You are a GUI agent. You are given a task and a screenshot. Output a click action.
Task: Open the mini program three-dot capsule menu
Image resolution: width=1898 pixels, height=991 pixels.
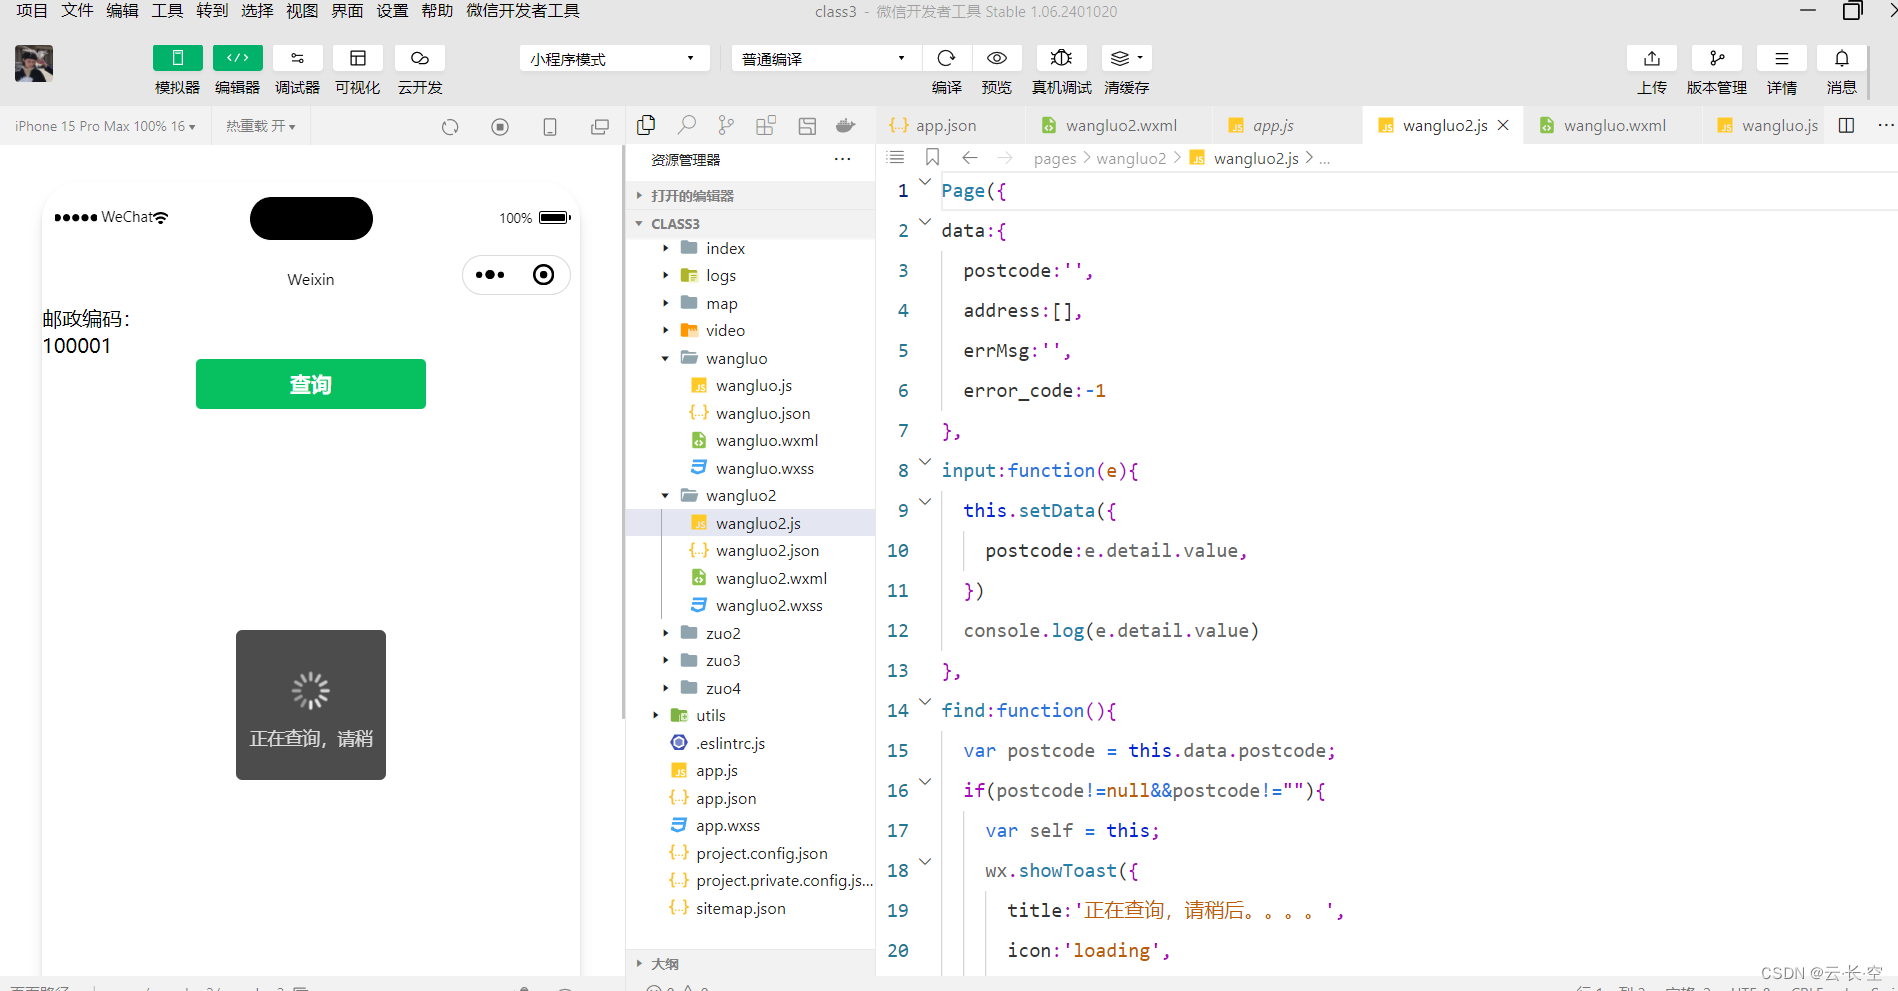[490, 275]
